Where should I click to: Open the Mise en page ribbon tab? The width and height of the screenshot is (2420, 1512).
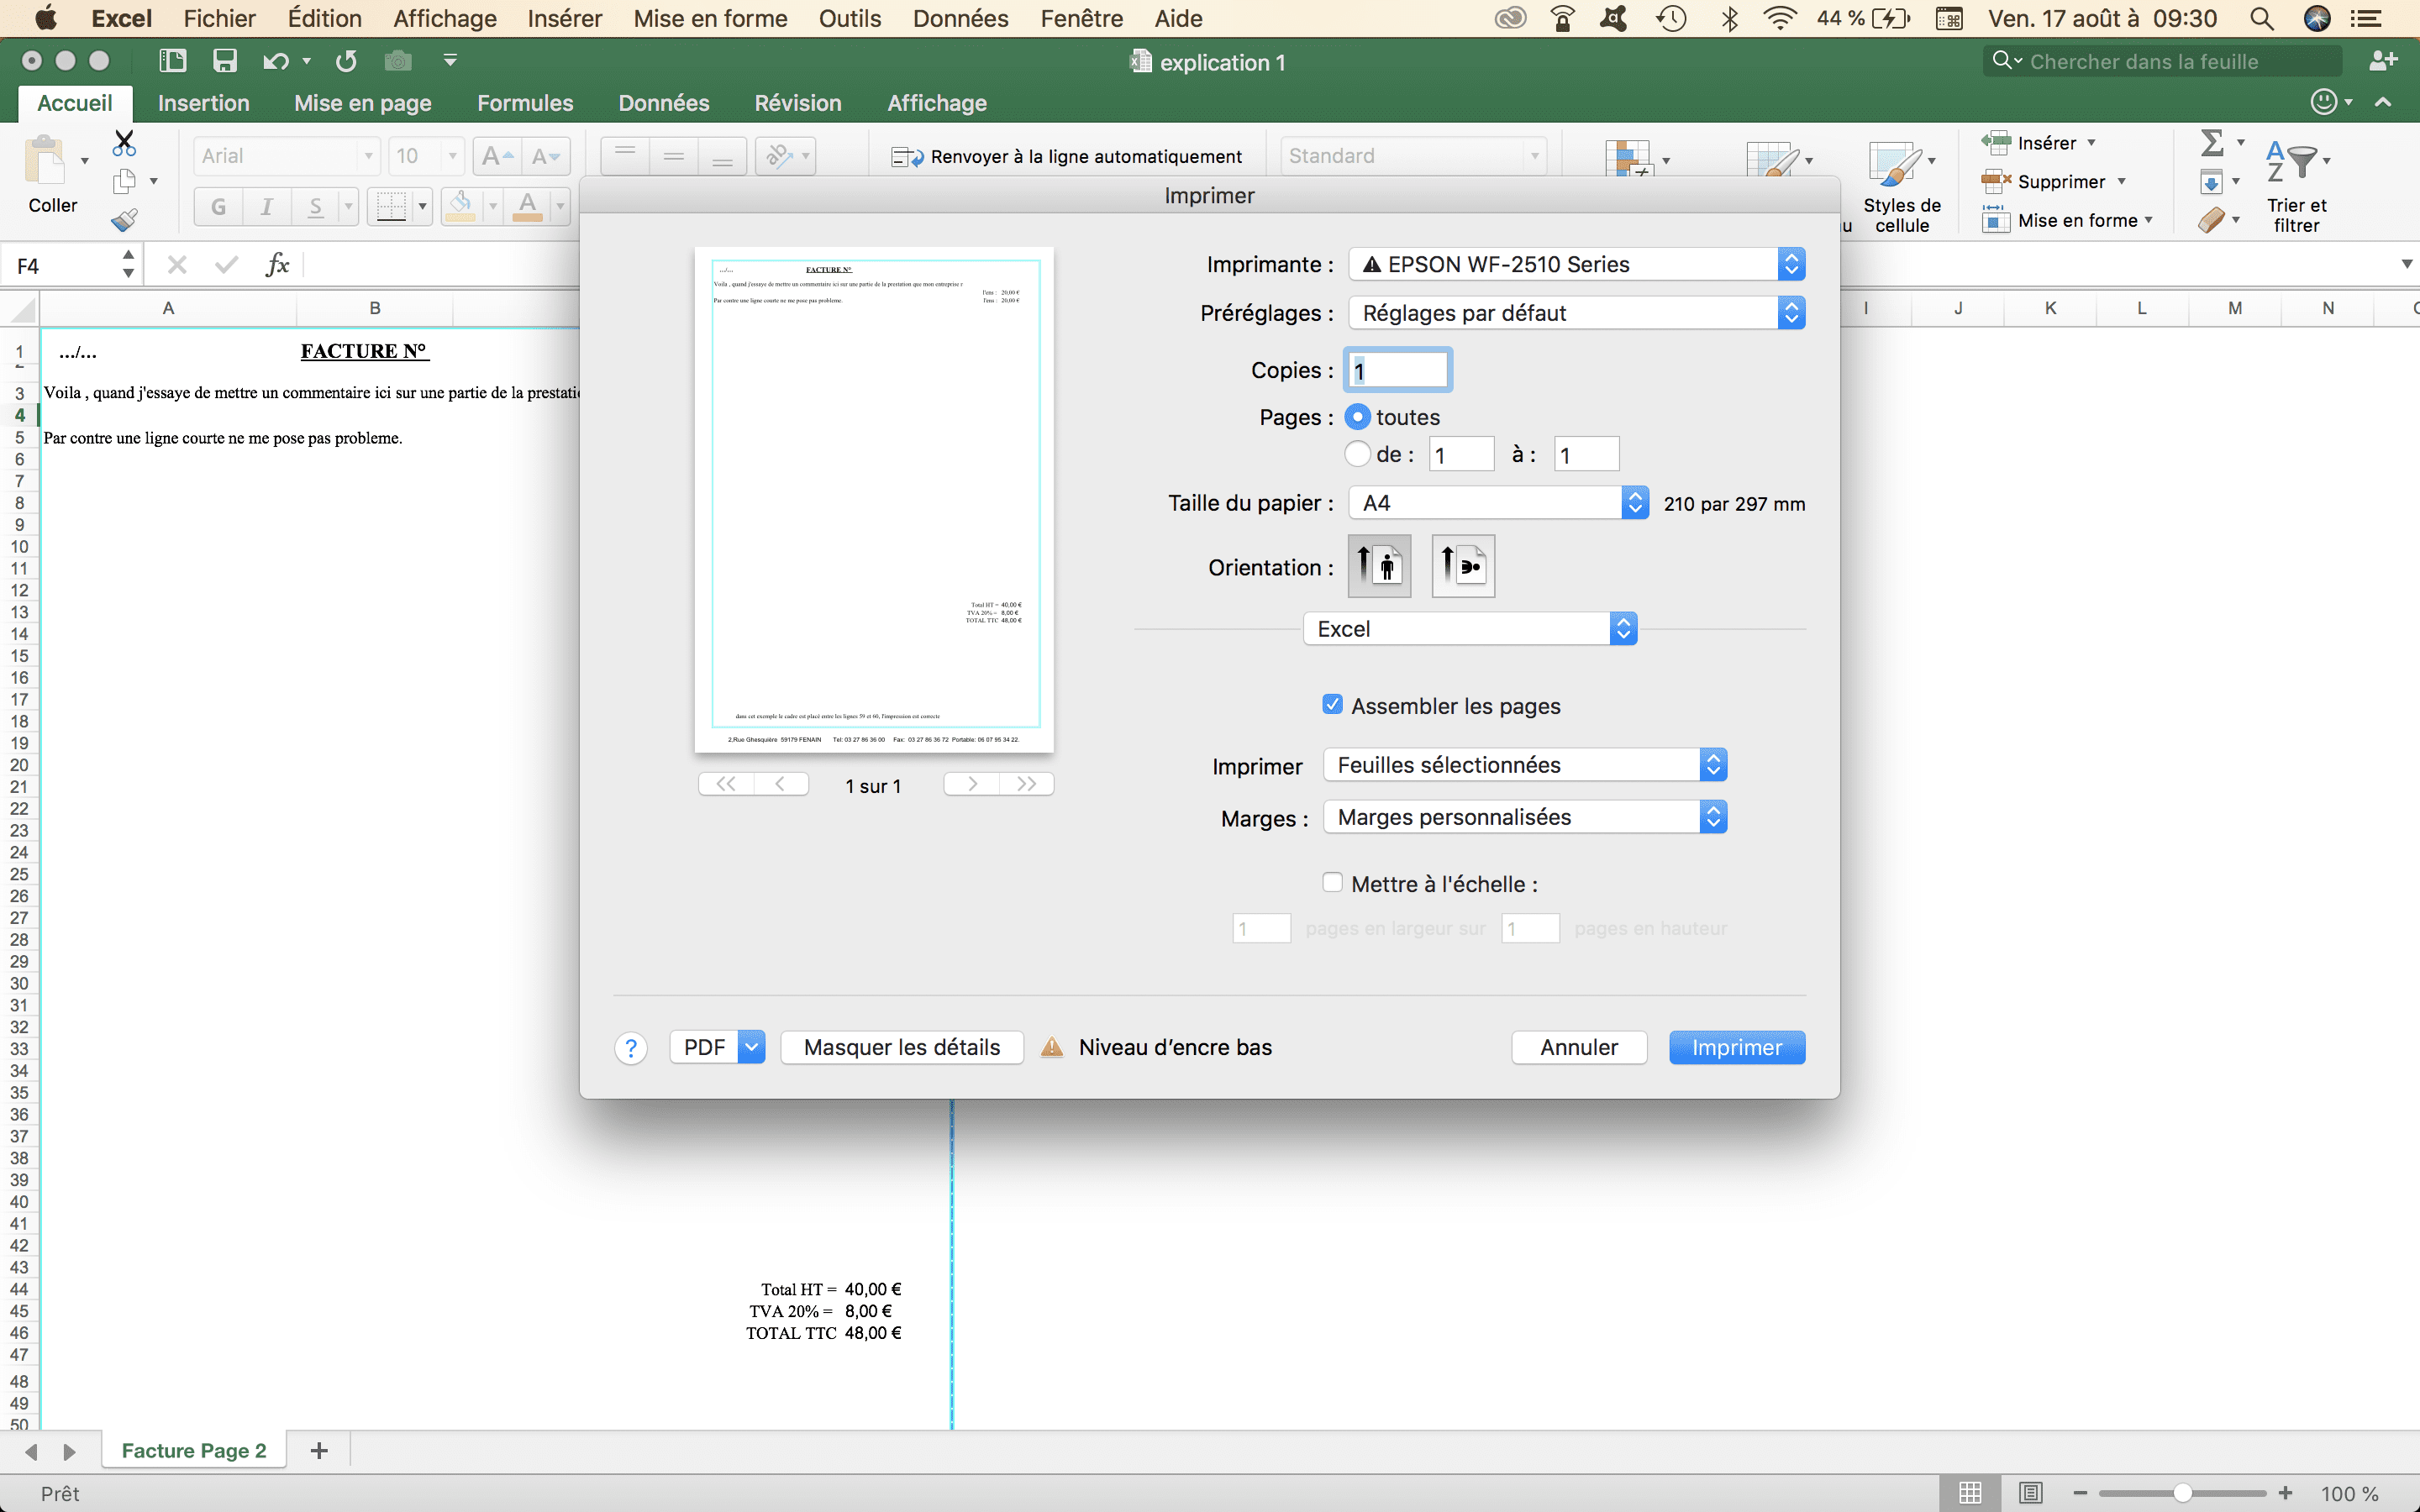362,103
